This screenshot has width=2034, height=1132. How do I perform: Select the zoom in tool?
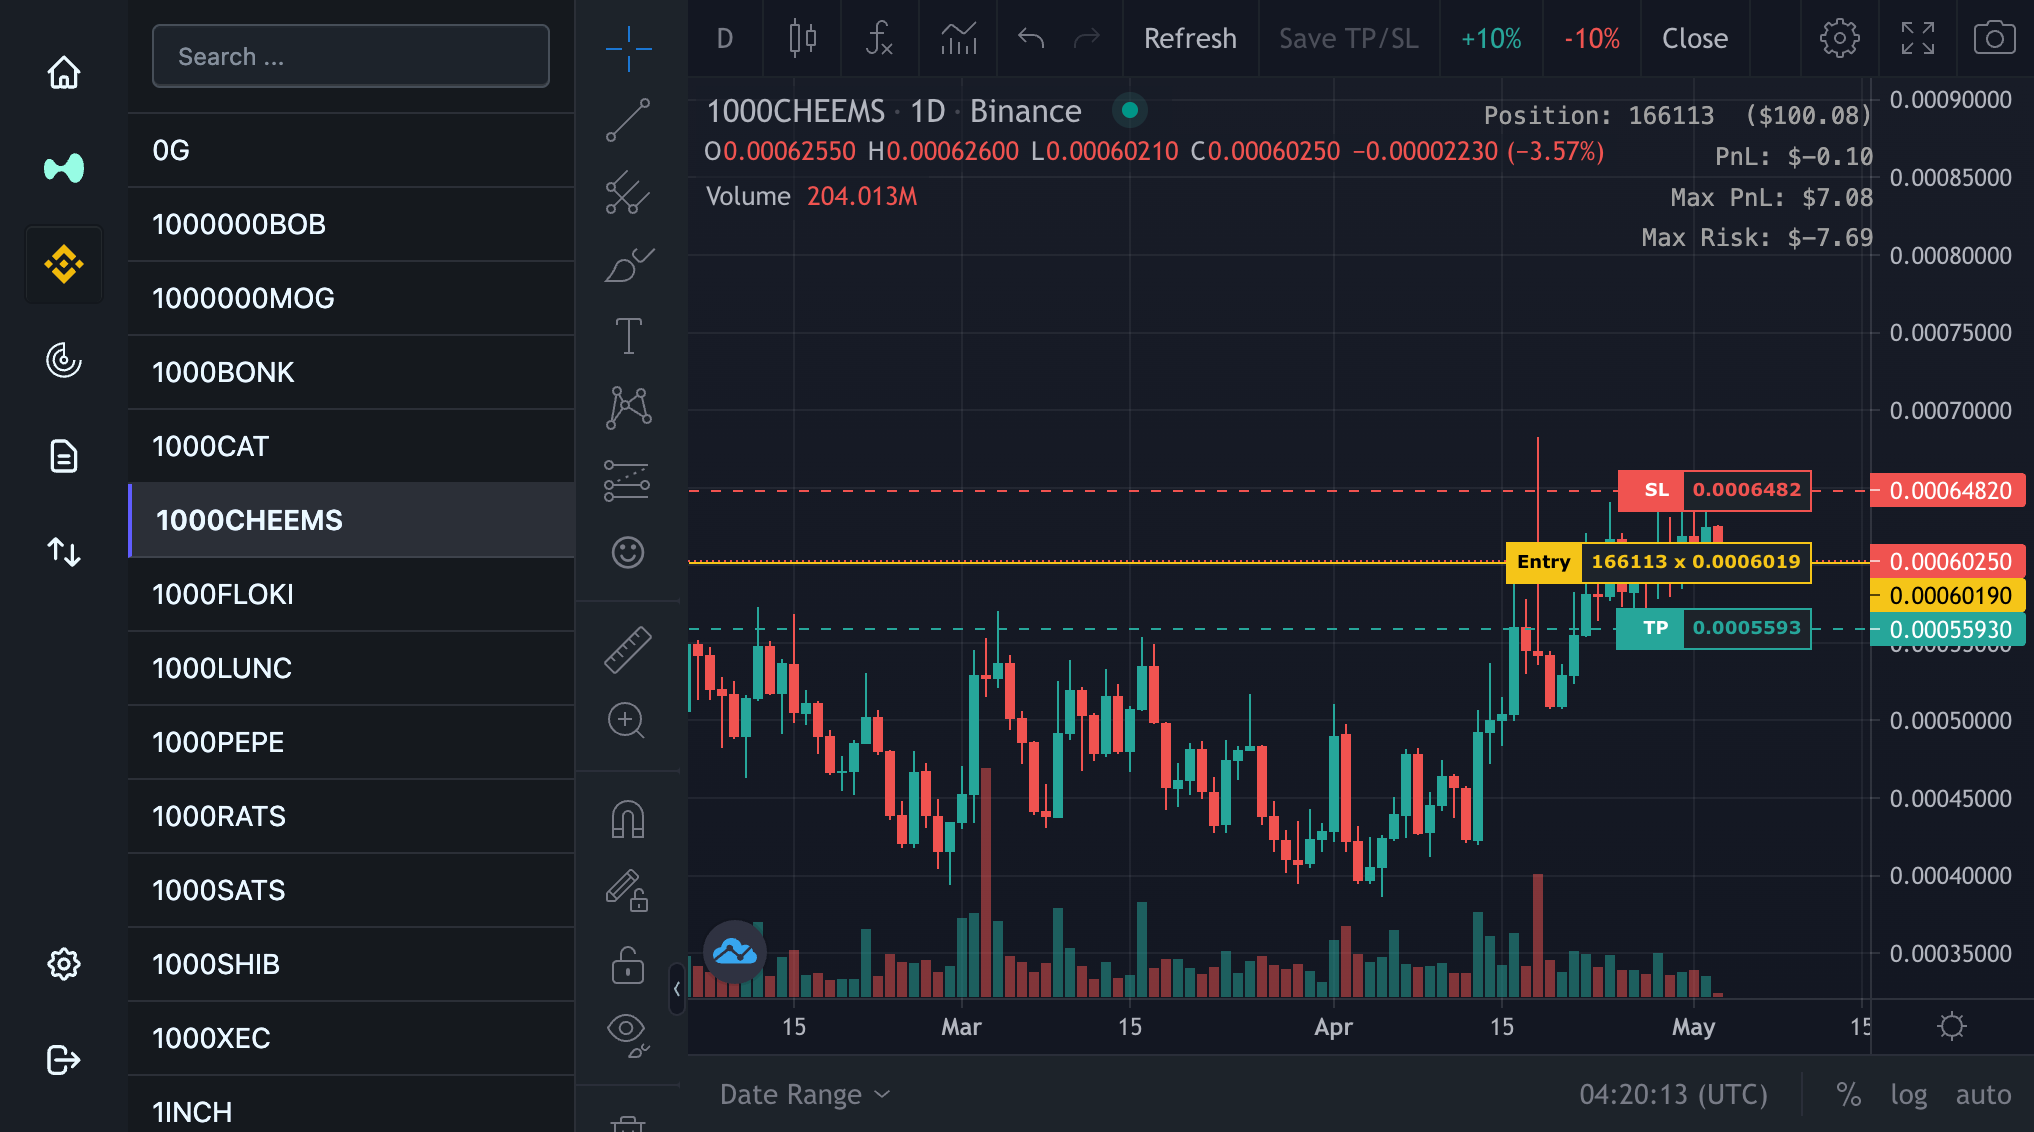point(628,720)
